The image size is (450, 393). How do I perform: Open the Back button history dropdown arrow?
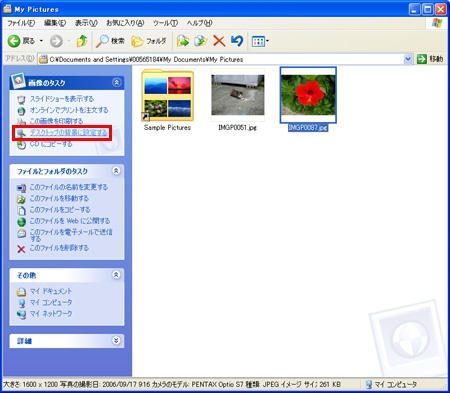(41, 41)
